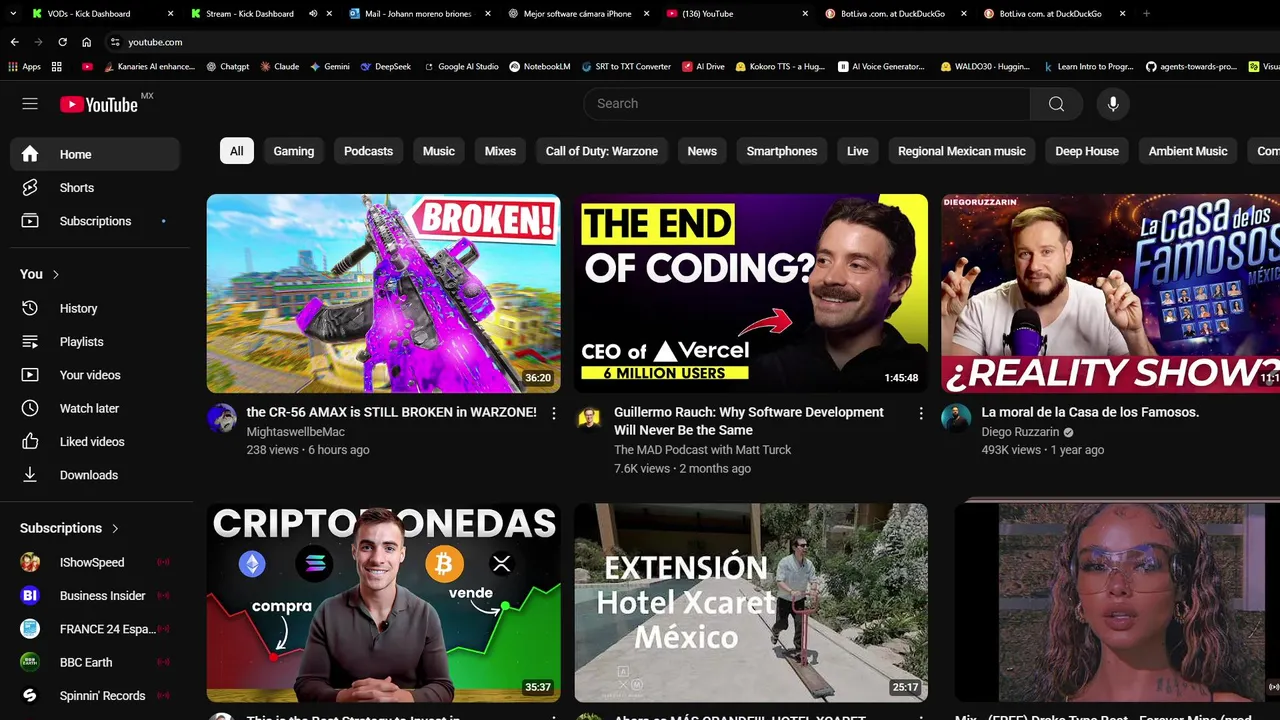This screenshot has height=720, width=1280.
Task: Select the Live filter chip
Action: [x=858, y=151]
